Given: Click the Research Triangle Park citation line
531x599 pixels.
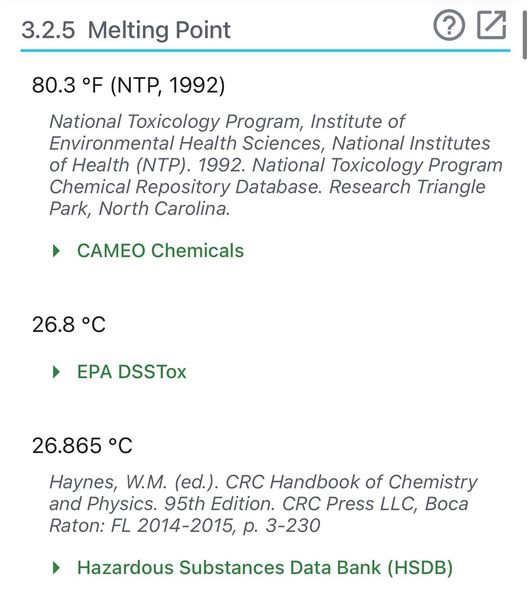Looking at the screenshot, I should point(267,187).
